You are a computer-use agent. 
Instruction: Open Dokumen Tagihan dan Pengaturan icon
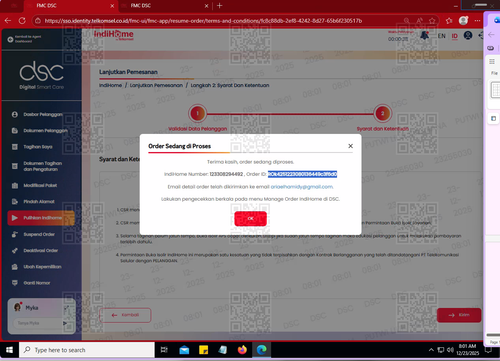pos(15,166)
